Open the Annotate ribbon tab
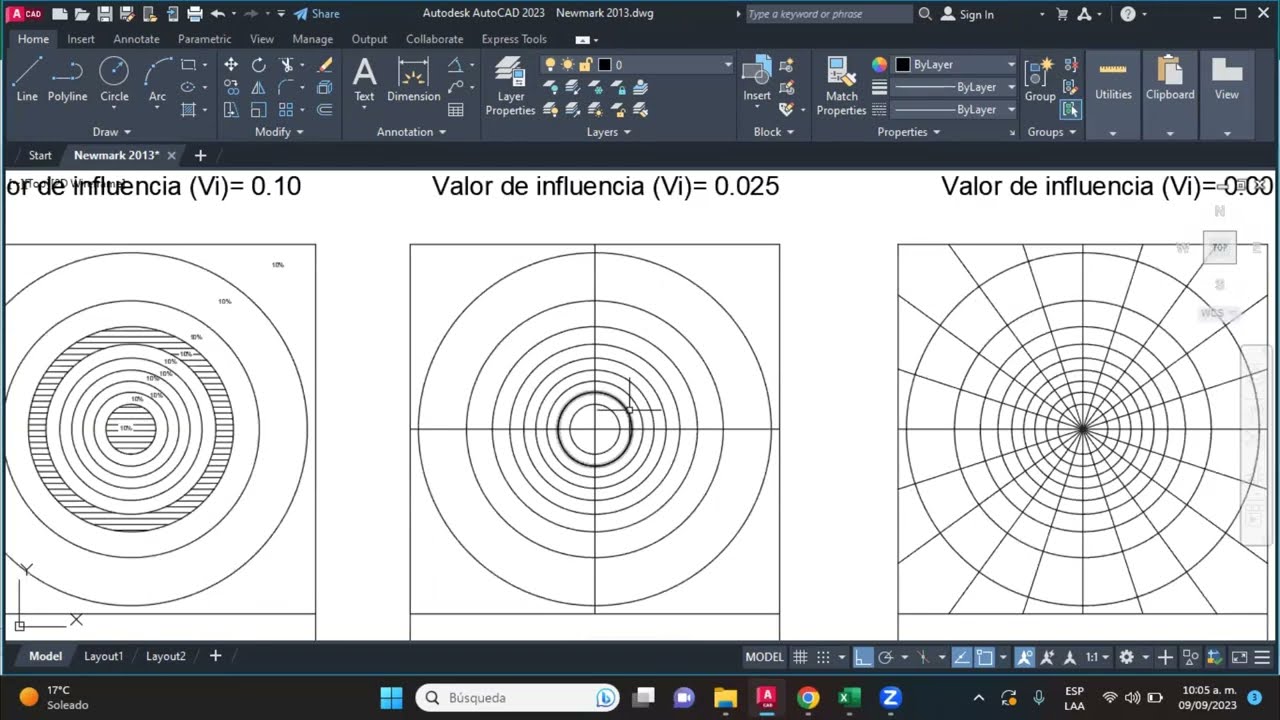 tap(136, 39)
